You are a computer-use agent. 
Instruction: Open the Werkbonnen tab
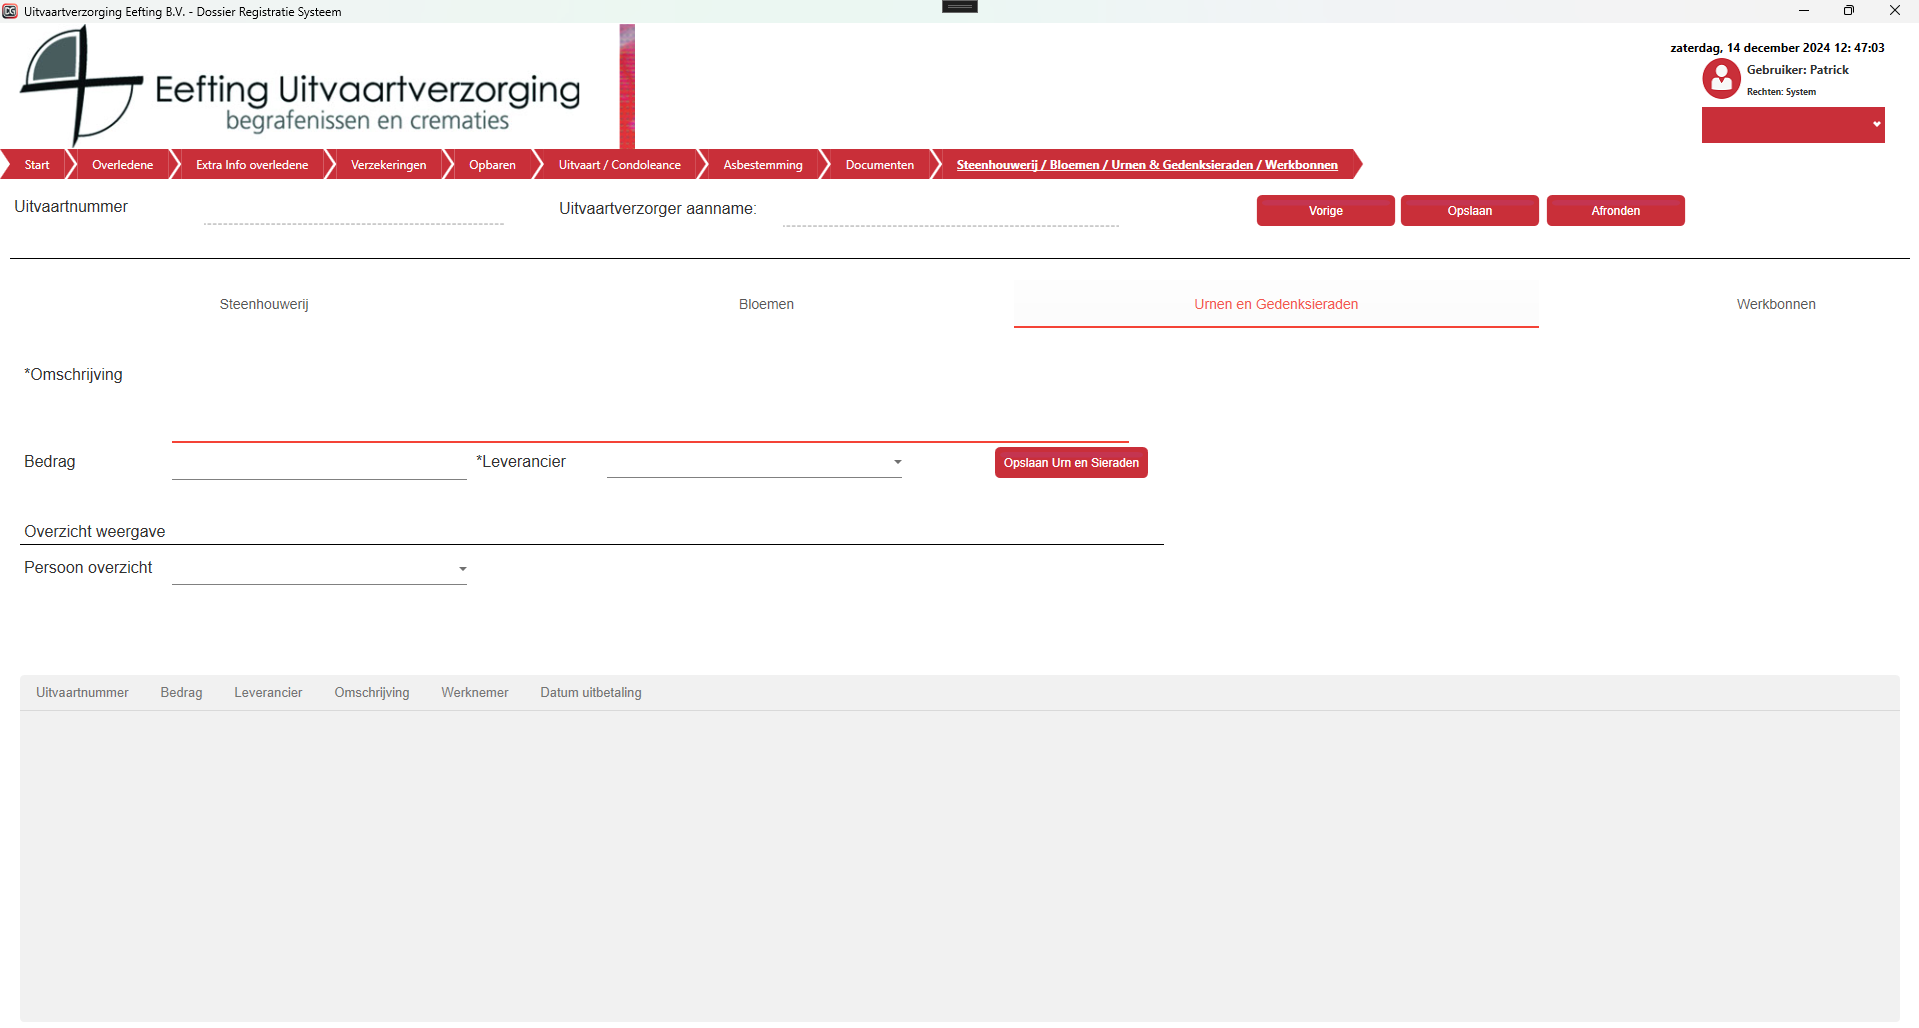tap(1775, 304)
